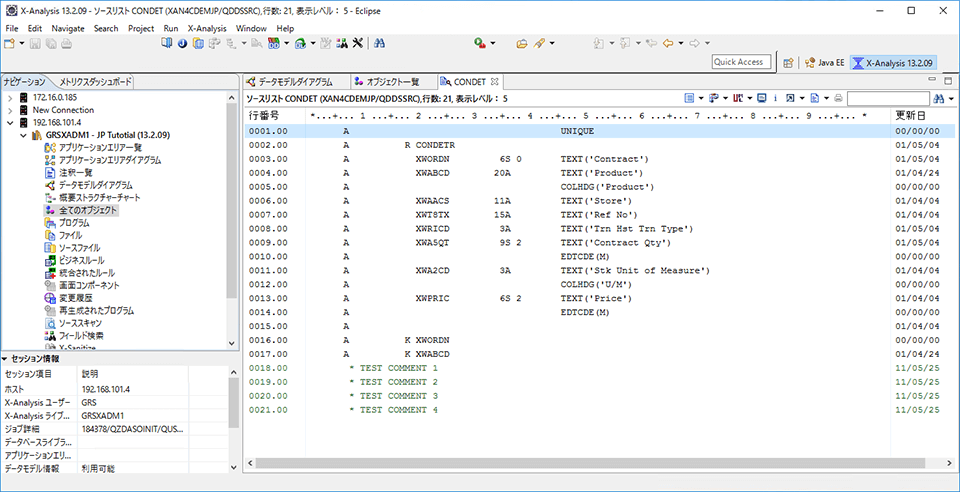Open dropdown next to red-green DD icon
The height and width of the screenshot is (492, 960).
click(285, 43)
